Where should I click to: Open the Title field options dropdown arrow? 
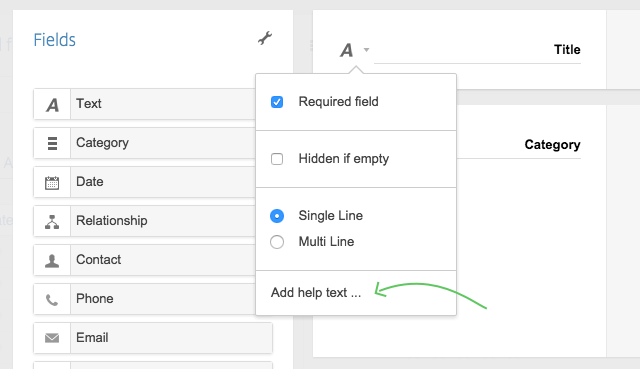tap(367, 50)
